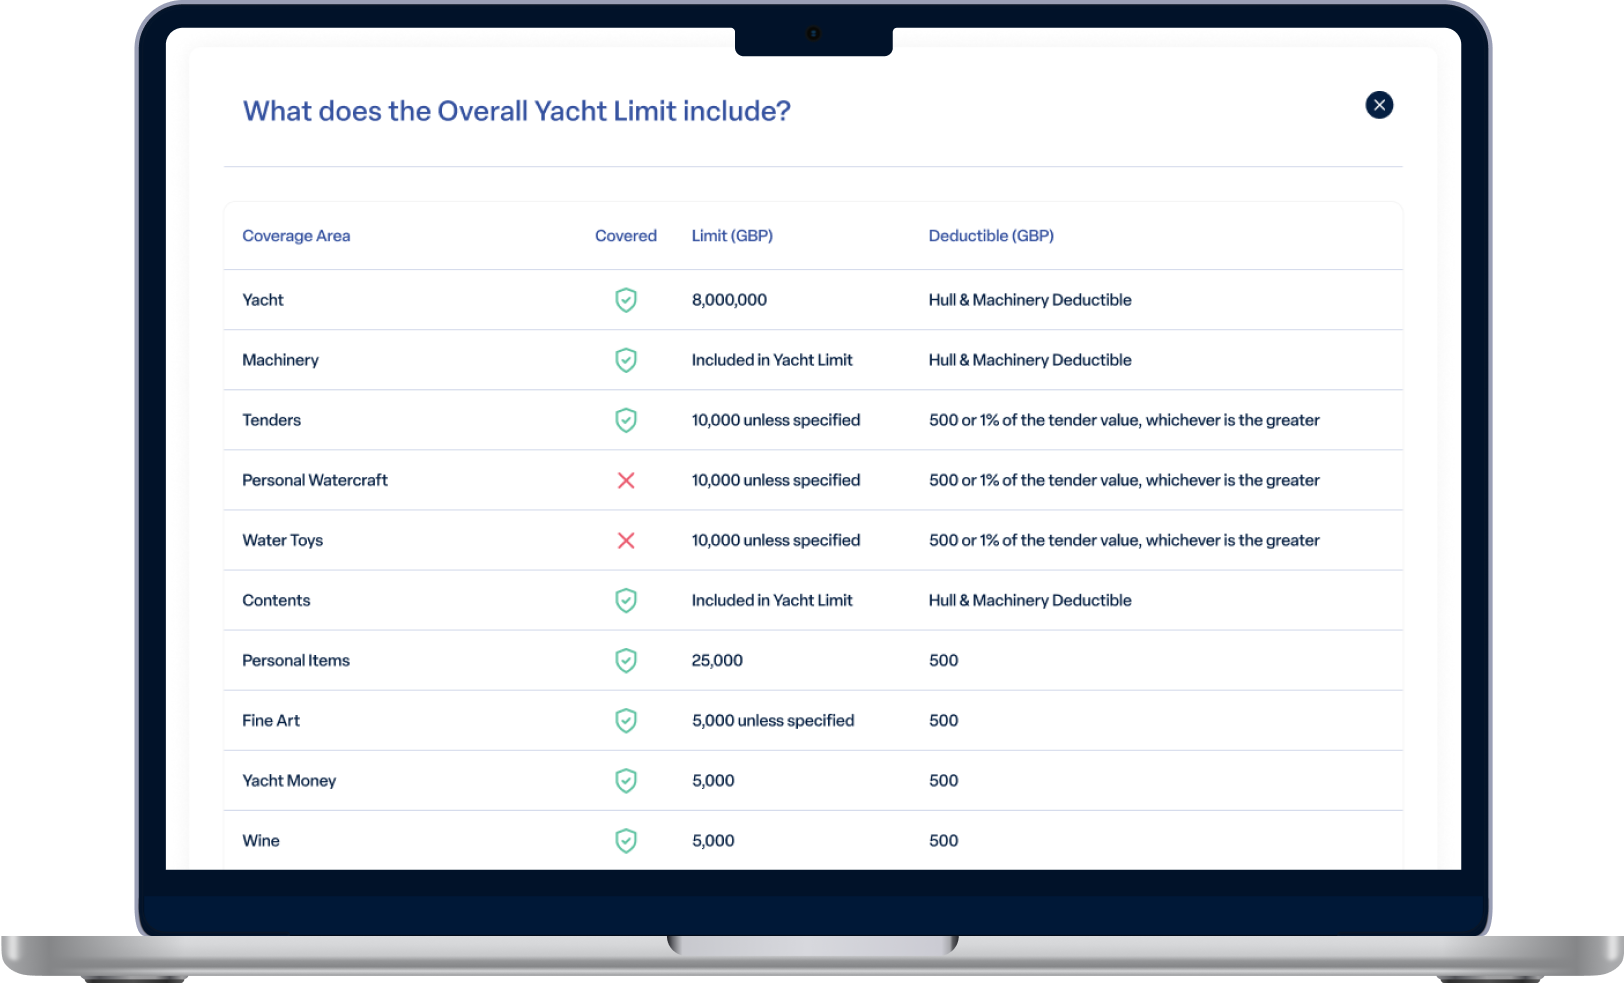Click the red X for Personal Watercraft
Viewport: 1624px width, 983px height.
point(626,481)
